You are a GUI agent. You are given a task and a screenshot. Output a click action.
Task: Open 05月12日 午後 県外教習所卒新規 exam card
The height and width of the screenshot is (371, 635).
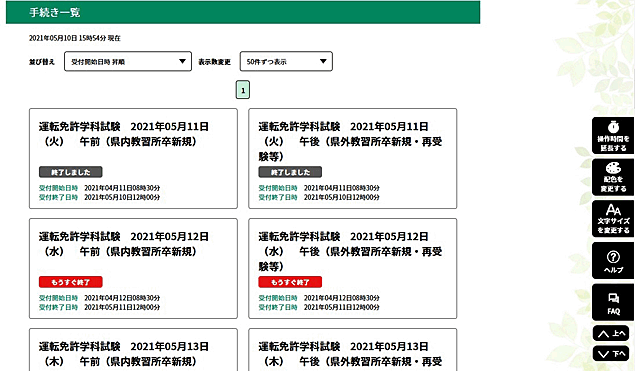point(352,269)
